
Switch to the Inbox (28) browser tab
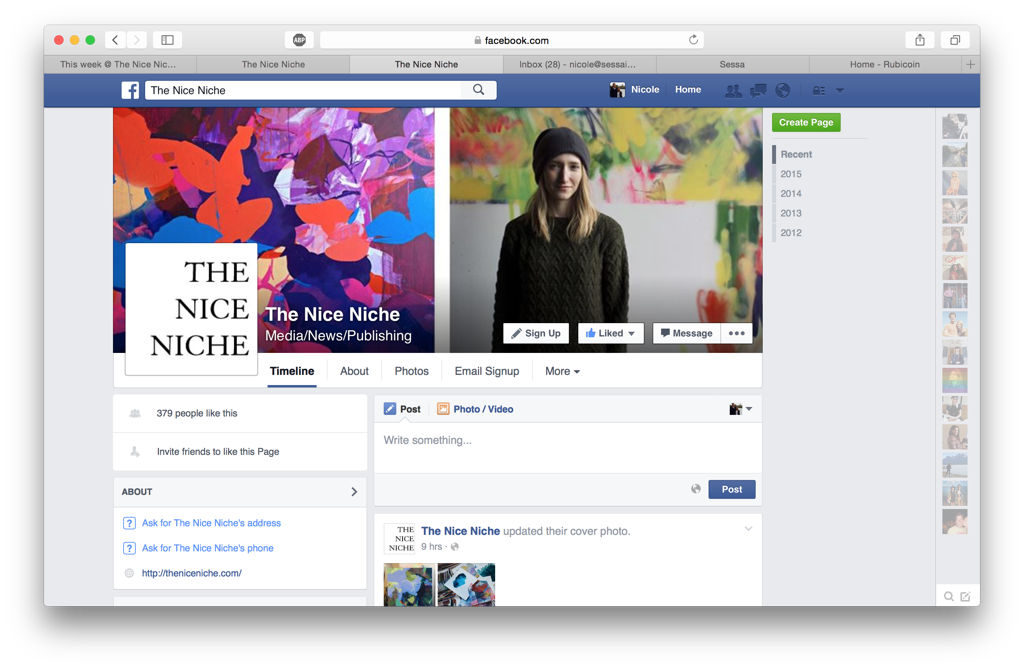tap(579, 64)
